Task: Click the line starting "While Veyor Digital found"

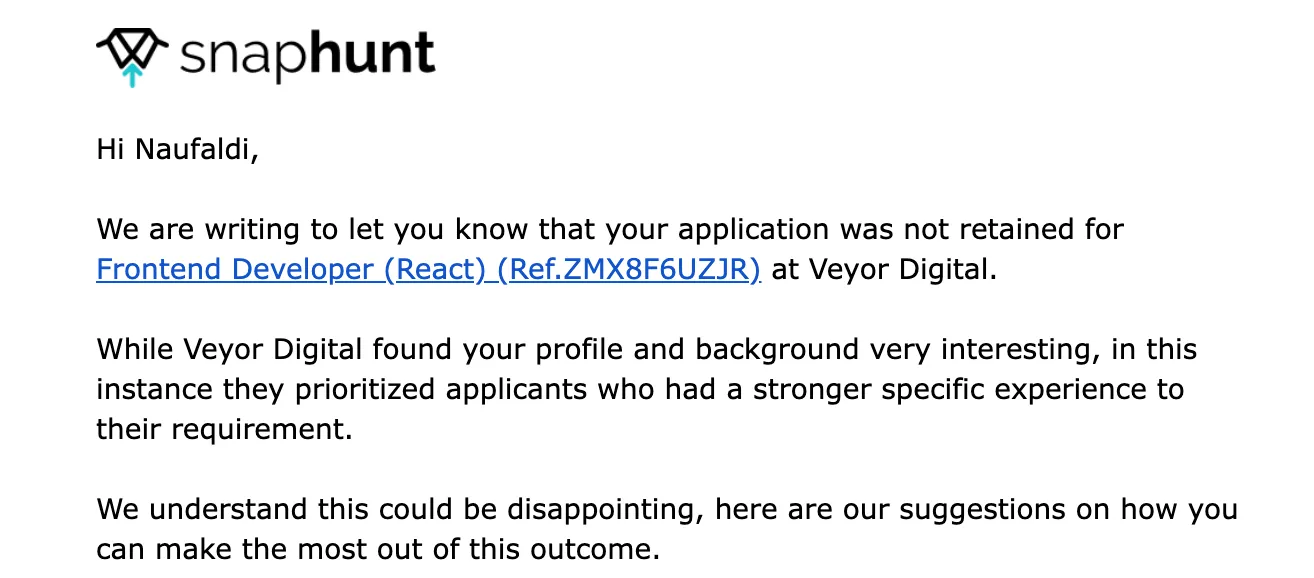Action: pyautogui.click(x=646, y=350)
